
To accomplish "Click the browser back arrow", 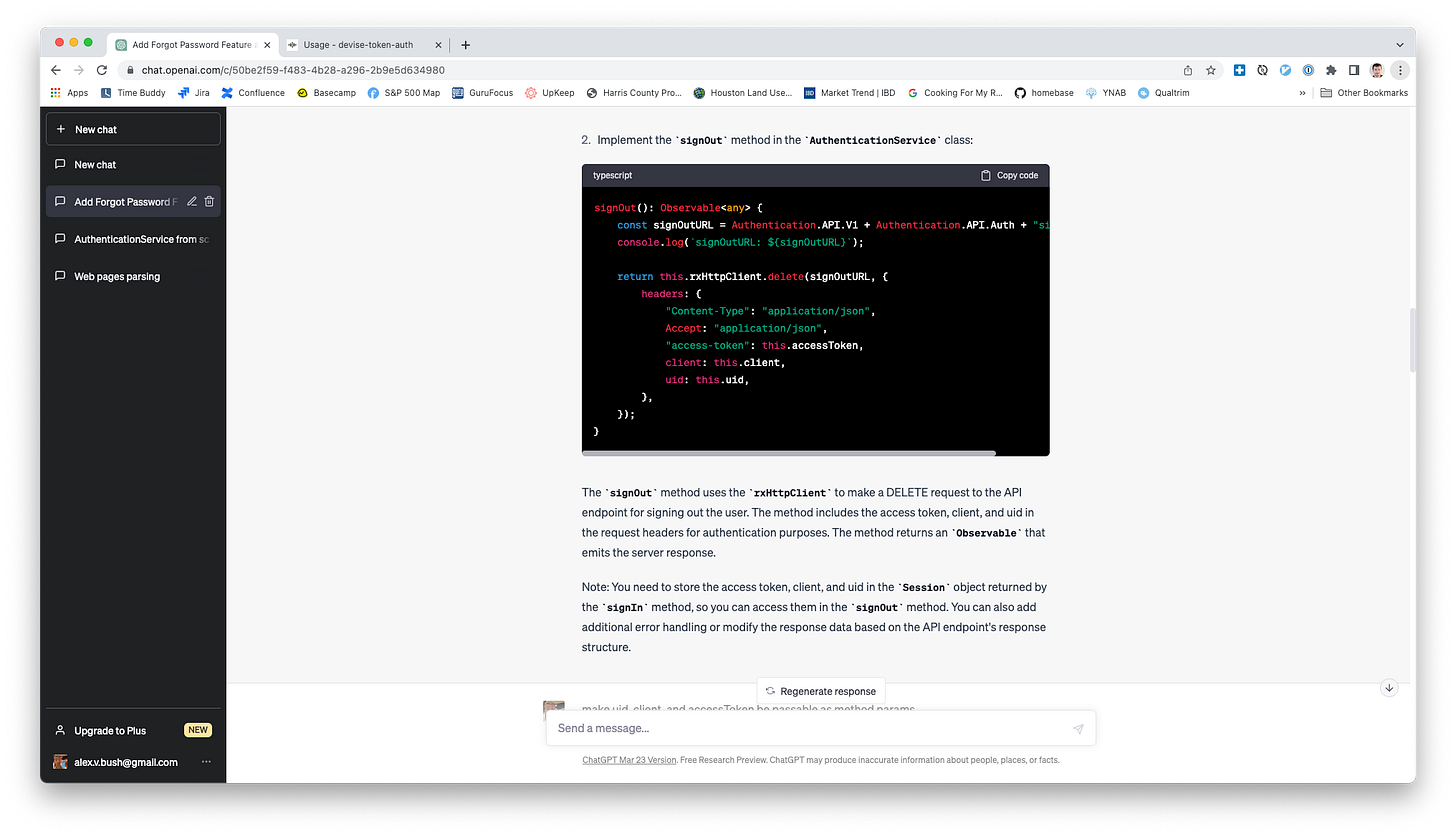I will (x=56, y=70).
